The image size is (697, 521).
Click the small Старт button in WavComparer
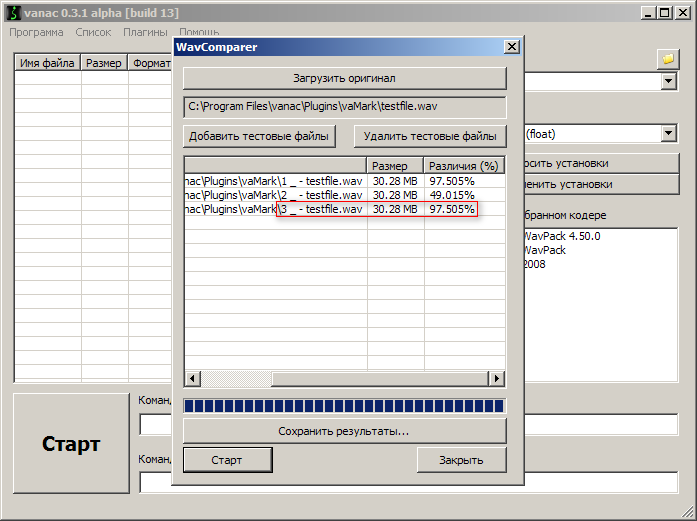click(x=227, y=460)
